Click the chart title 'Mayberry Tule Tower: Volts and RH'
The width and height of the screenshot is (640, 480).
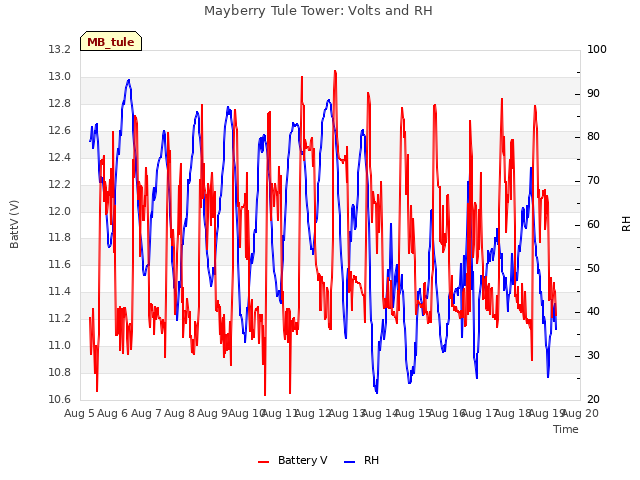[x=318, y=11]
